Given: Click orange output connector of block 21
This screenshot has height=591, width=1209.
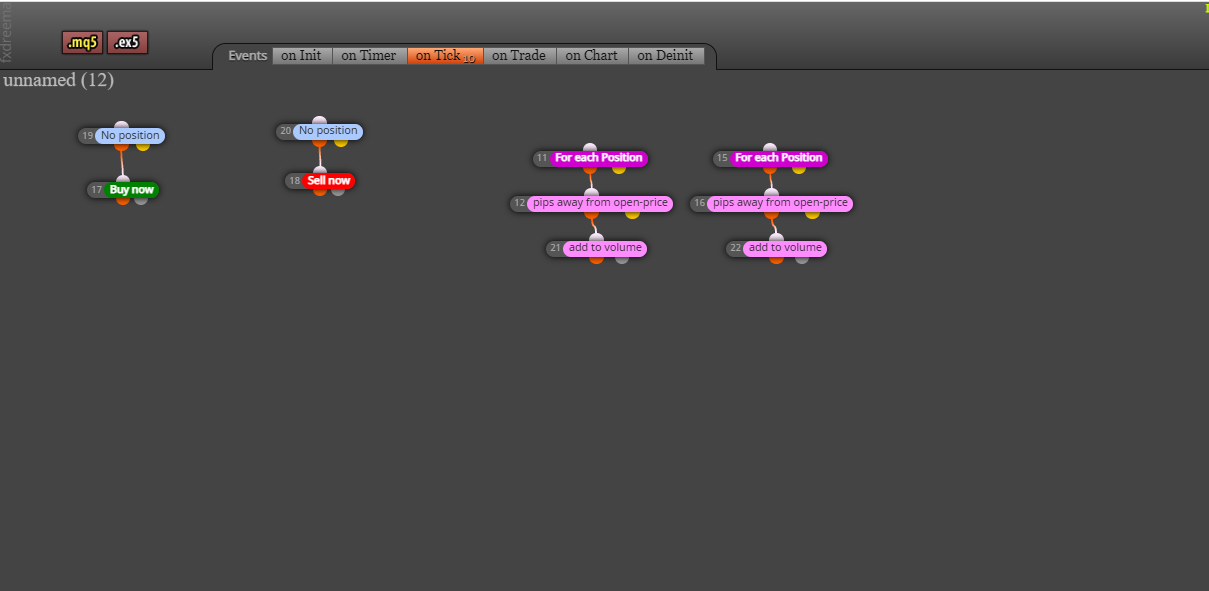Looking at the screenshot, I should [597, 258].
